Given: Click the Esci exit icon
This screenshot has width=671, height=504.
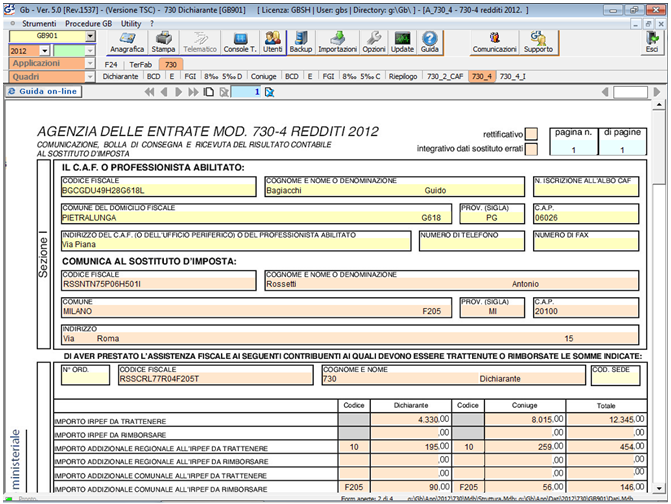Looking at the screenshot, I should coord(652,42).
